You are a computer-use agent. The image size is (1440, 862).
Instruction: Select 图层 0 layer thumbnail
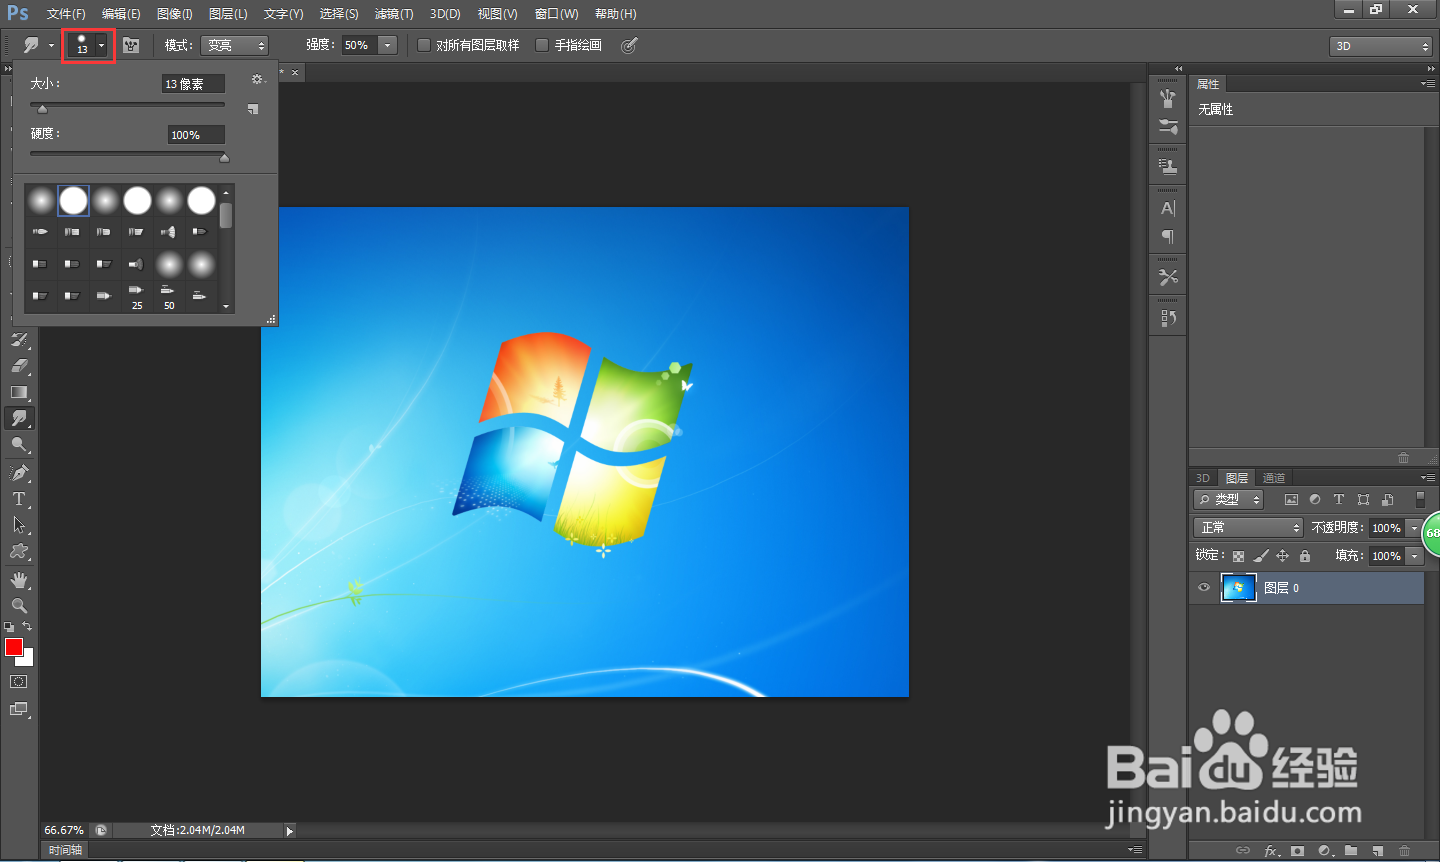pos(1238,588)
